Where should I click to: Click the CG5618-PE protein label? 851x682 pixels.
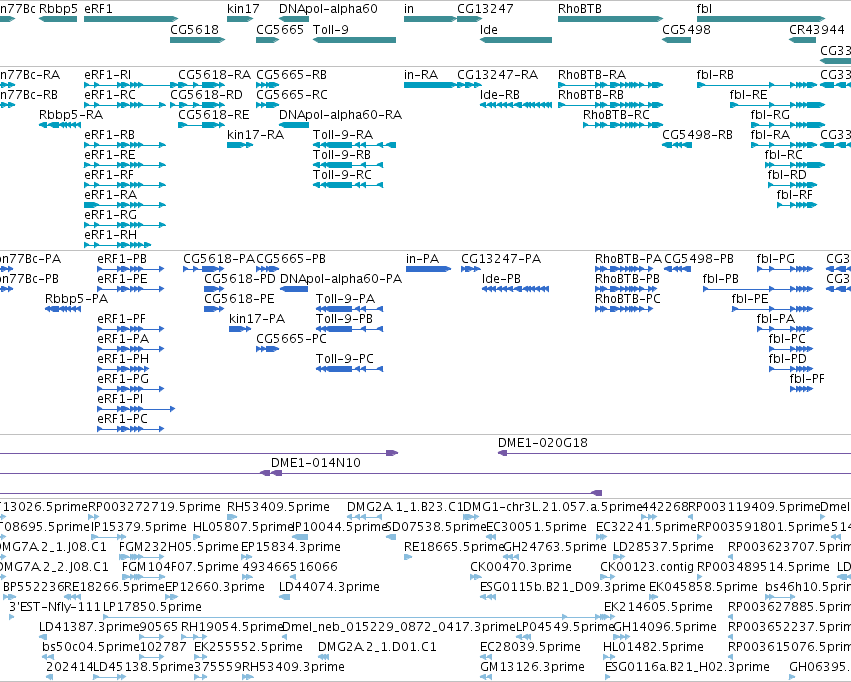[x=239, y=299]
